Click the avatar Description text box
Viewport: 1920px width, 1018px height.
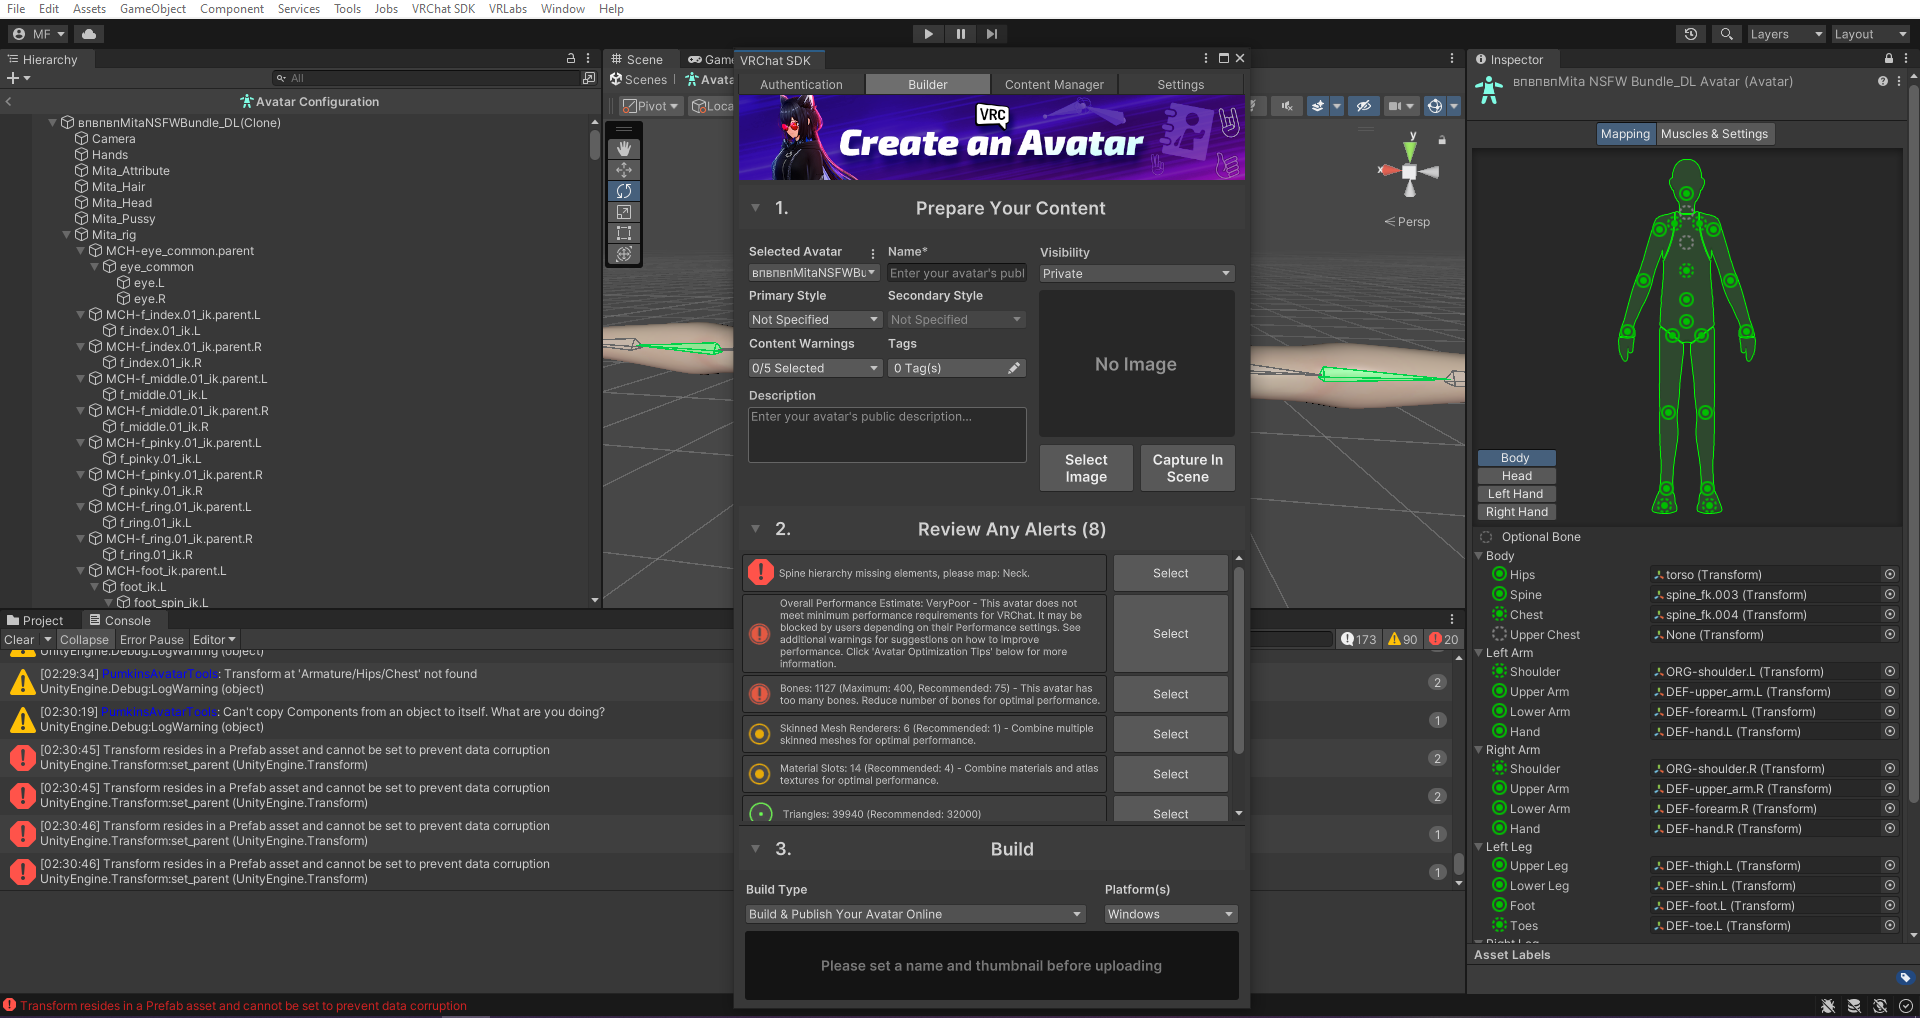pyautogui.click(x=888, y=435)
